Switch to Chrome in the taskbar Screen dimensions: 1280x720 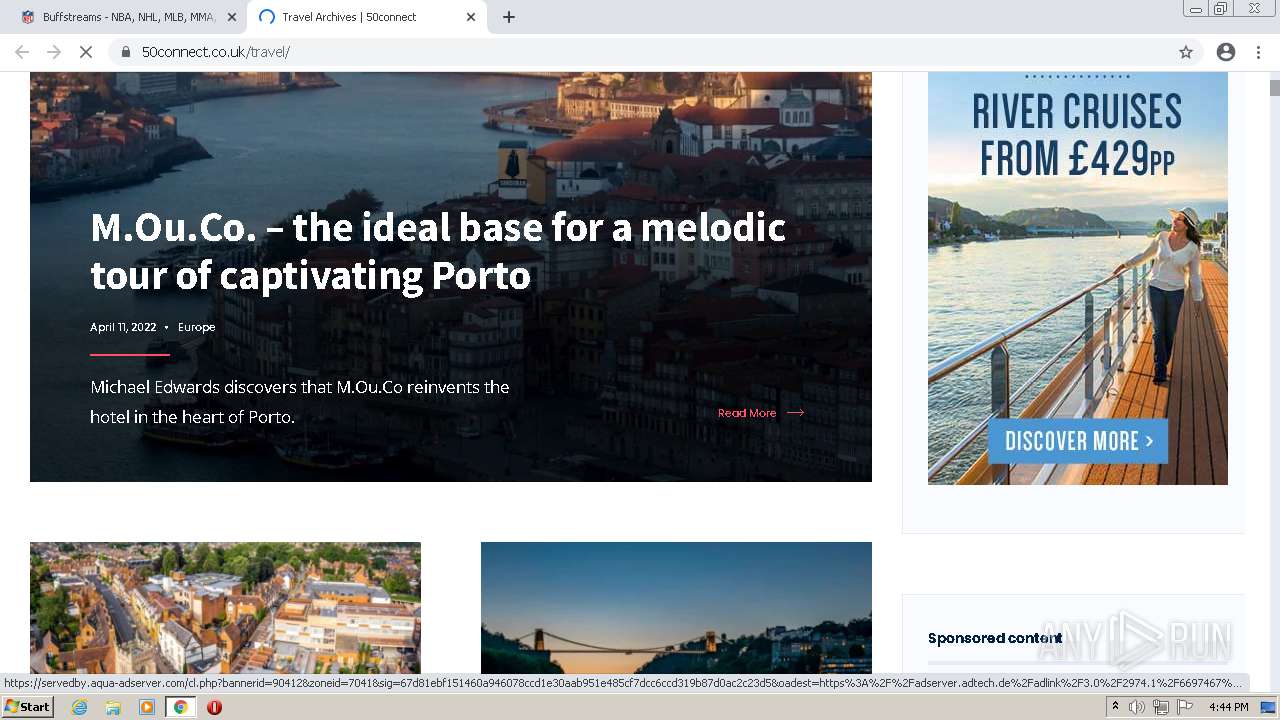click(x=181, y=707)
